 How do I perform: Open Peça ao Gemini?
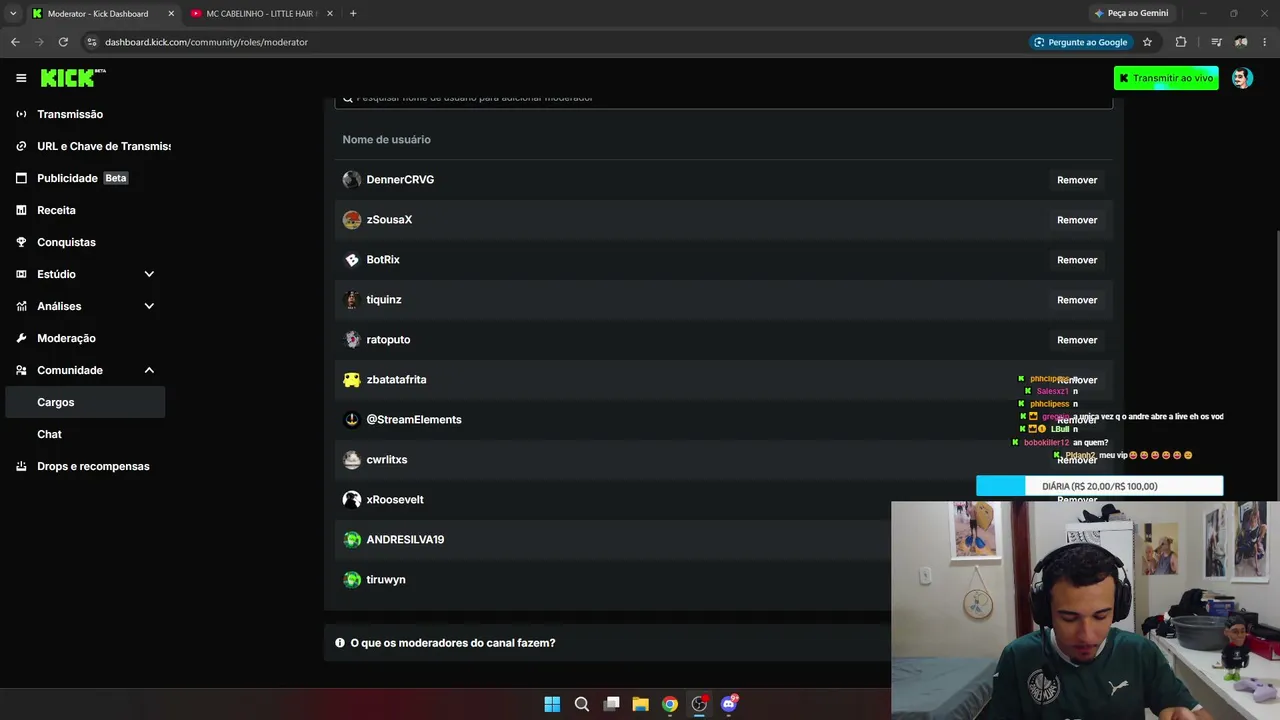tap(1131, 13)
